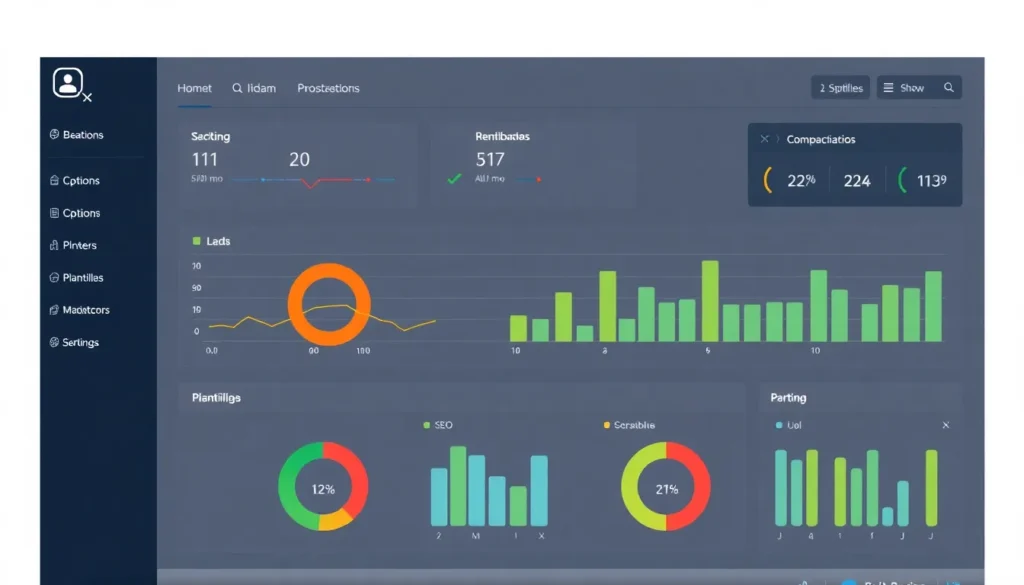The image size is (1024, 585).
Task: Open Settings via its gear icon
Action: point(54,342)
